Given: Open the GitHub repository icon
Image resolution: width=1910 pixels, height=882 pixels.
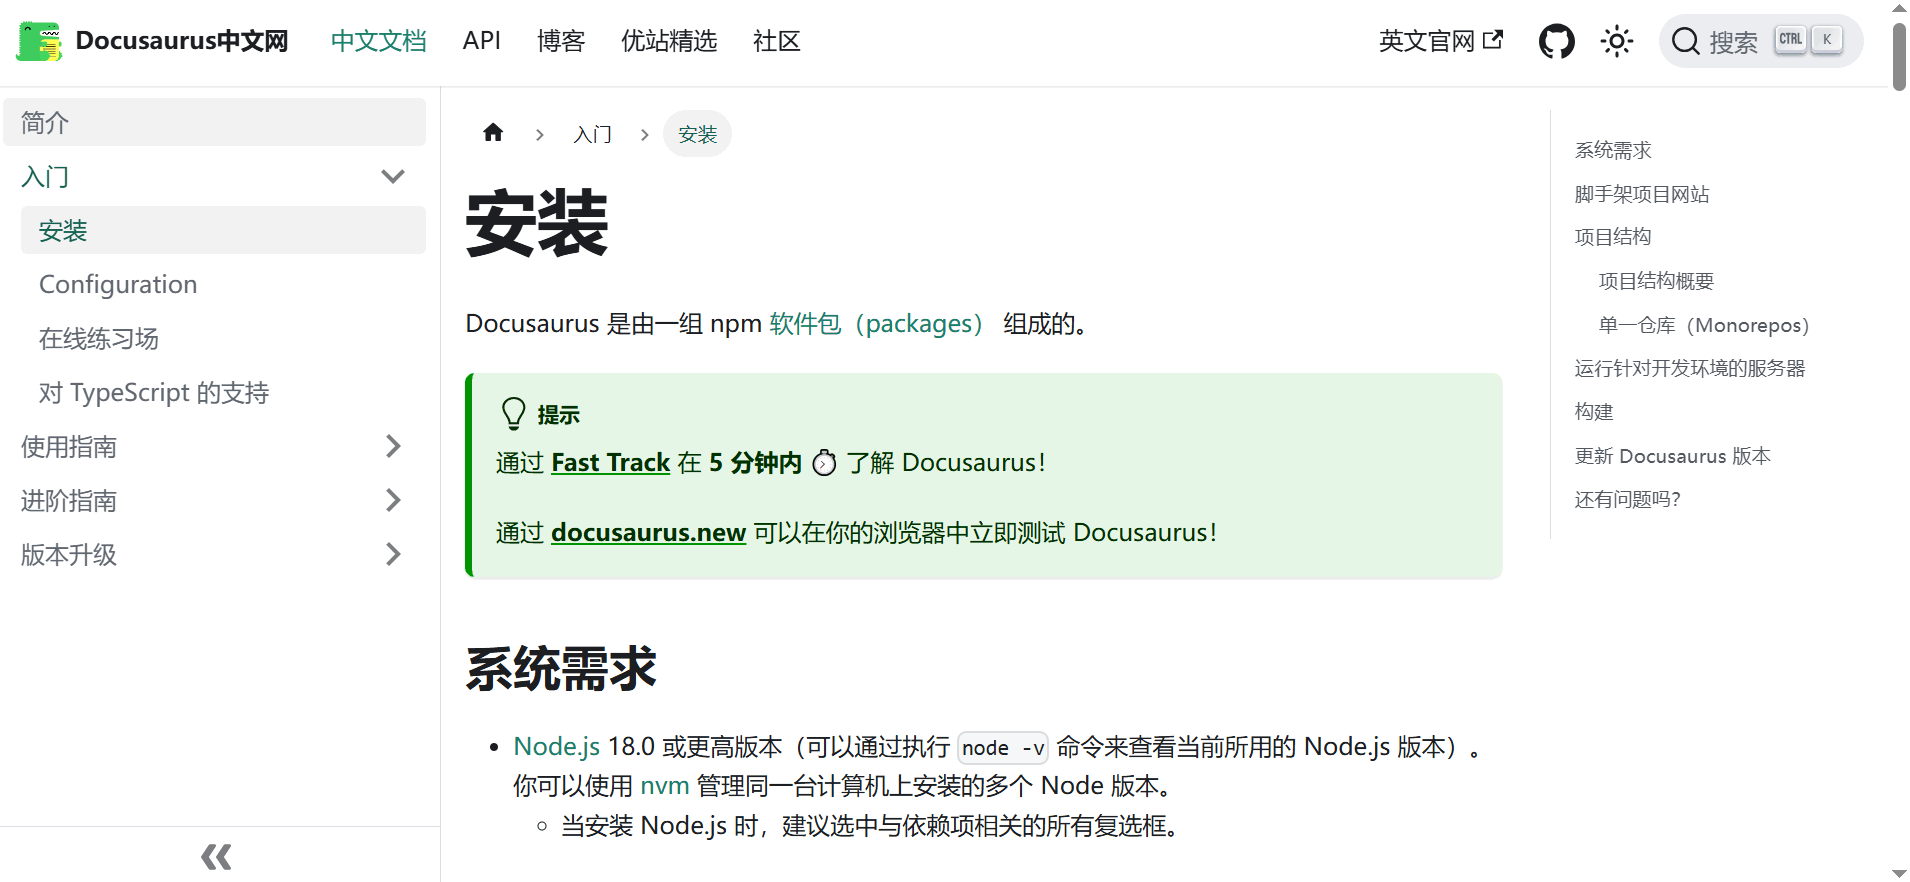Looking at the screenshot, I should [x=1556, y=41].
